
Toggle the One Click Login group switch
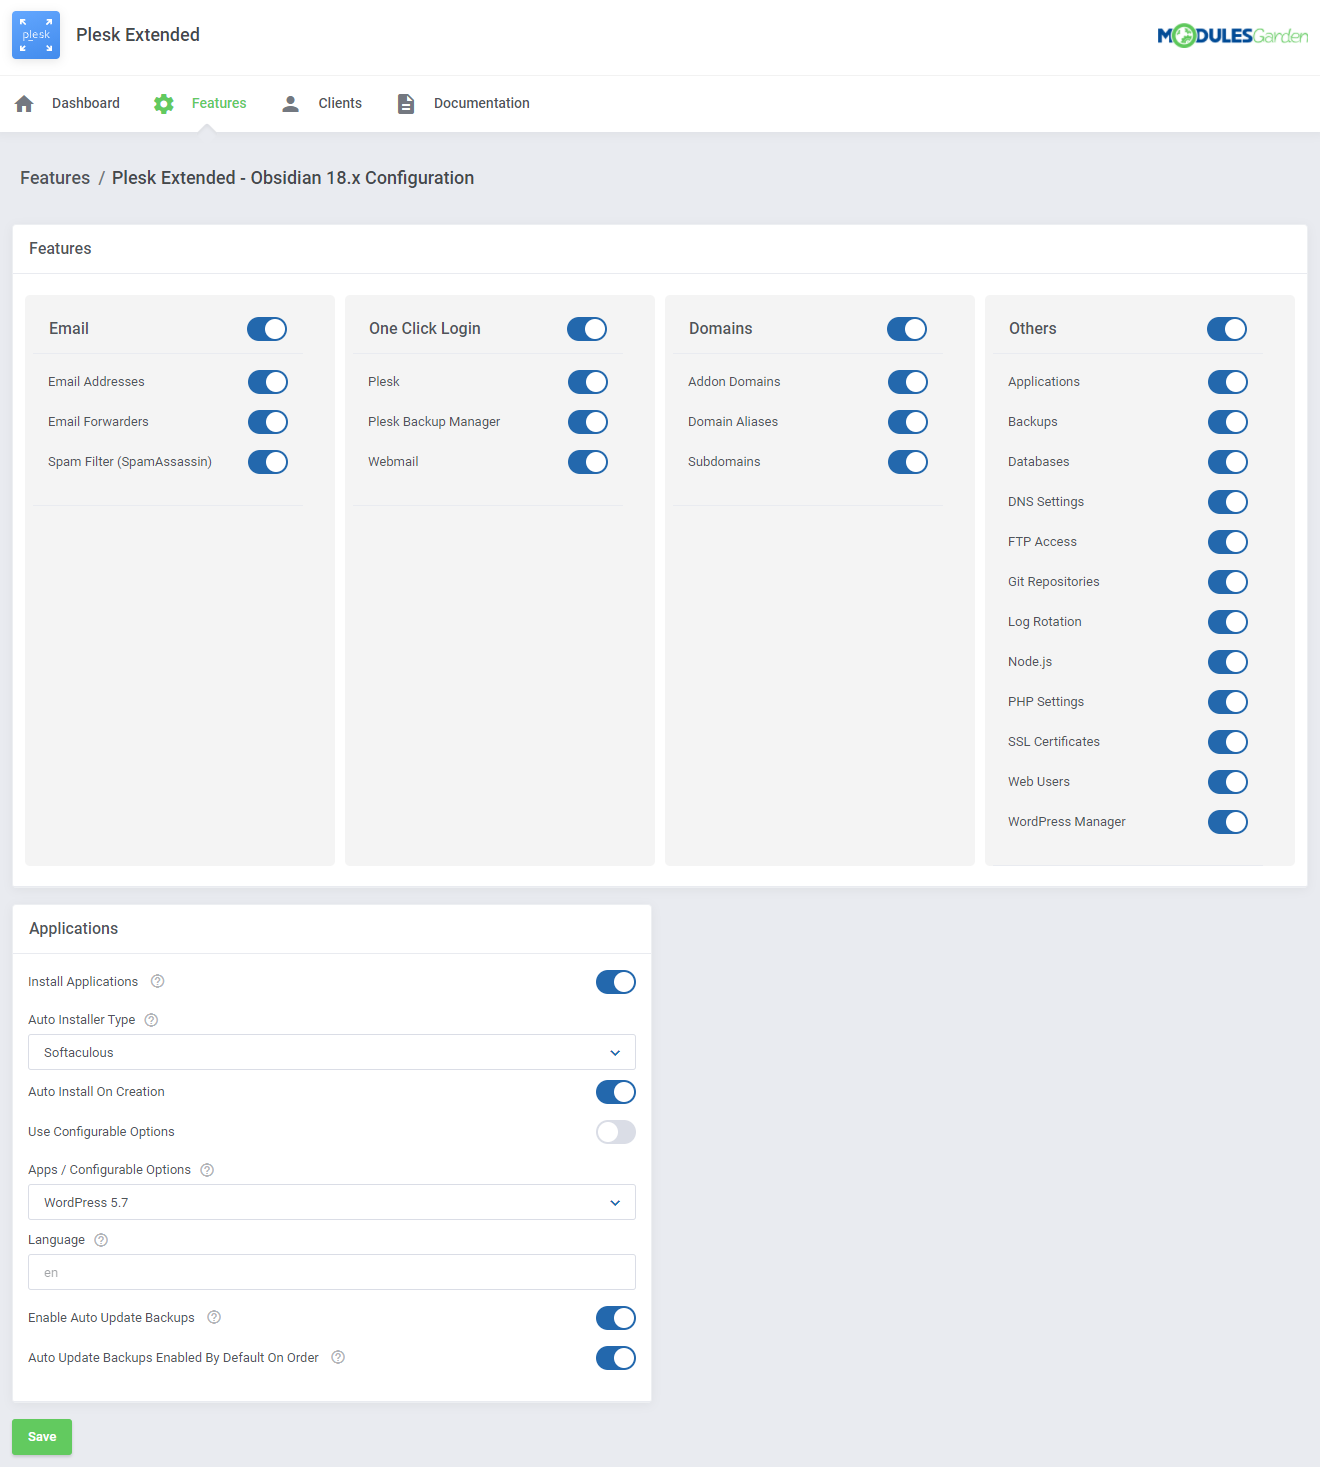point(587,329)
